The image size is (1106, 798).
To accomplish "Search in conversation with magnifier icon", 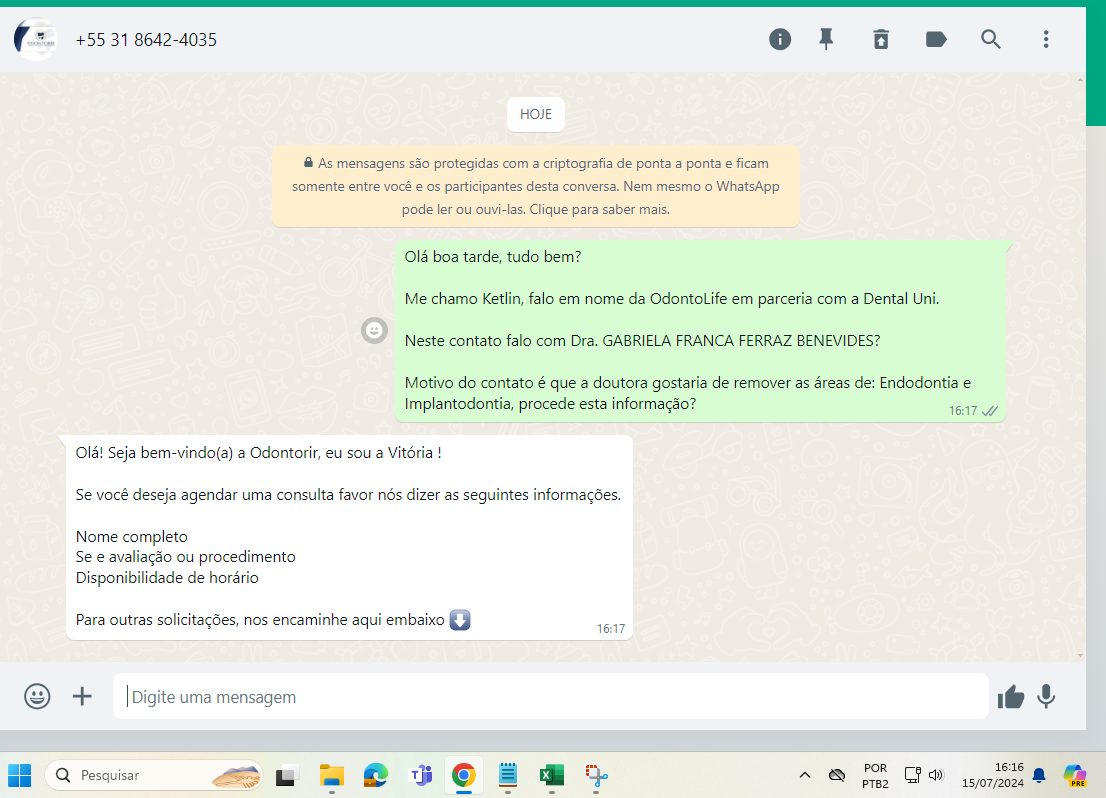I will click(x=991, y=40).
